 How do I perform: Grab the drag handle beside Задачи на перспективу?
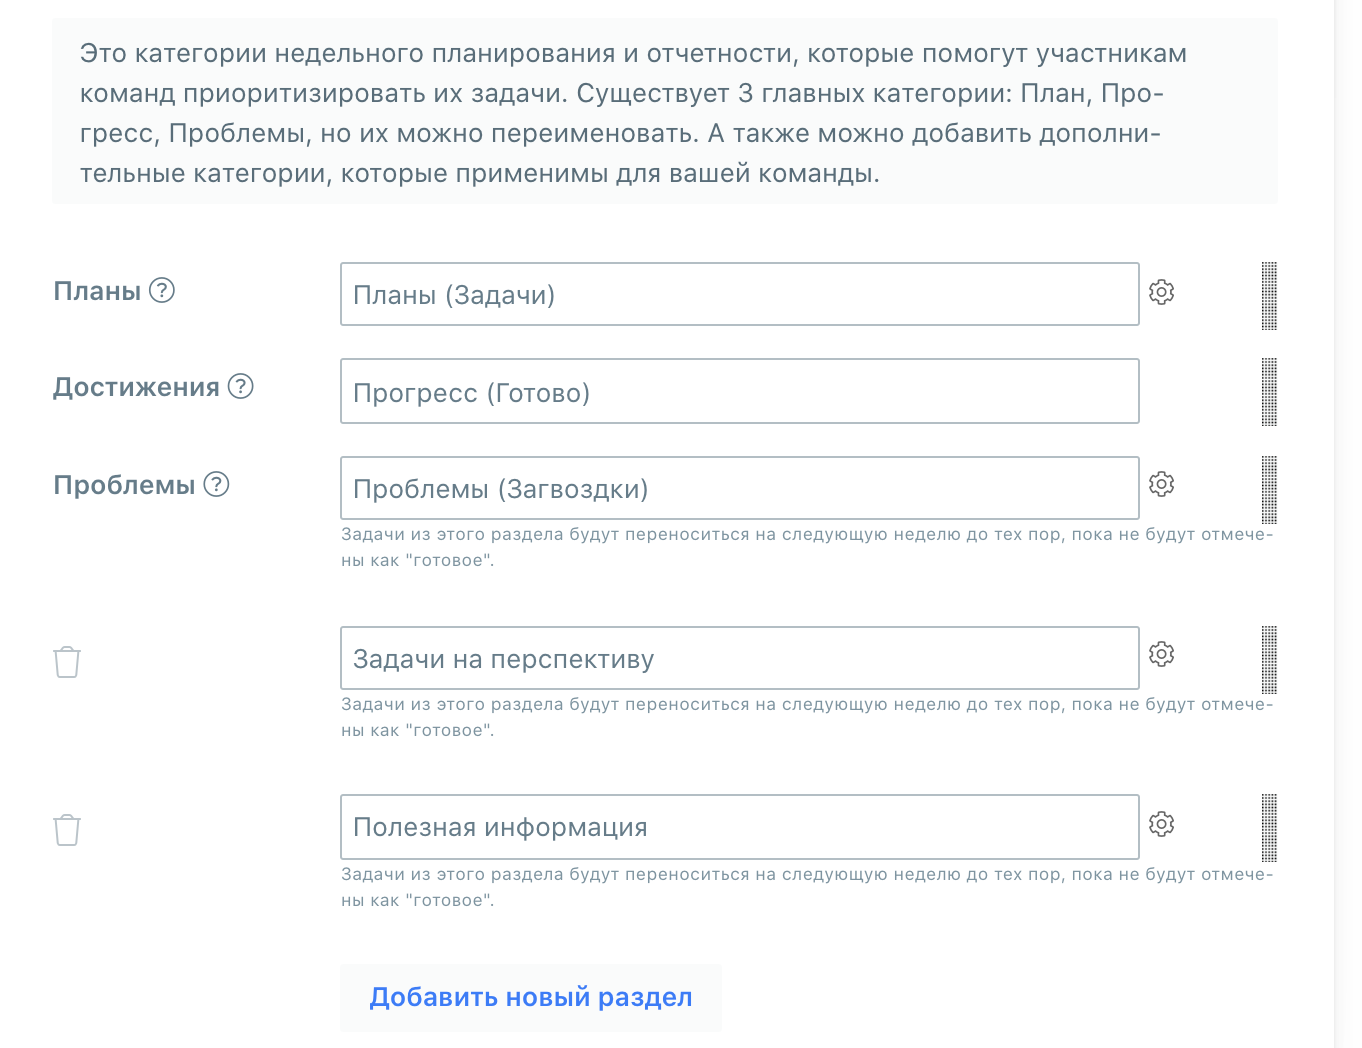[x=1268, y=657]
